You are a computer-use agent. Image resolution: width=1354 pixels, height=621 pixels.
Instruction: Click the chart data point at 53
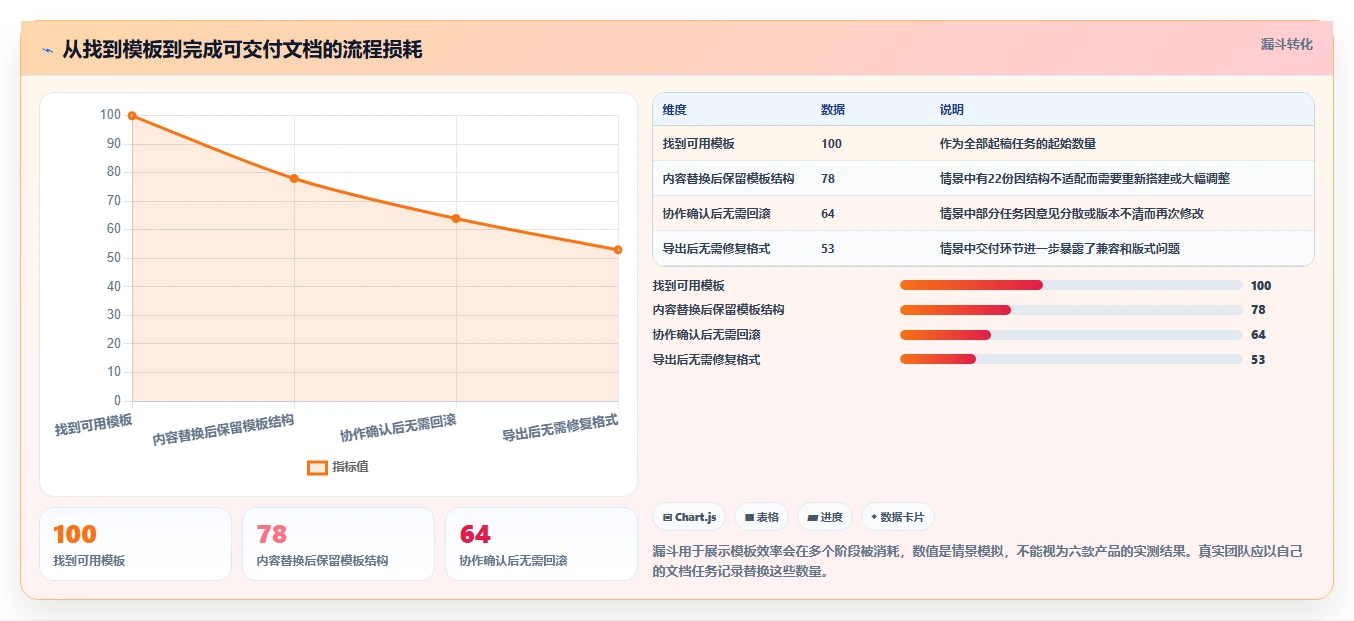coord(618,250)
